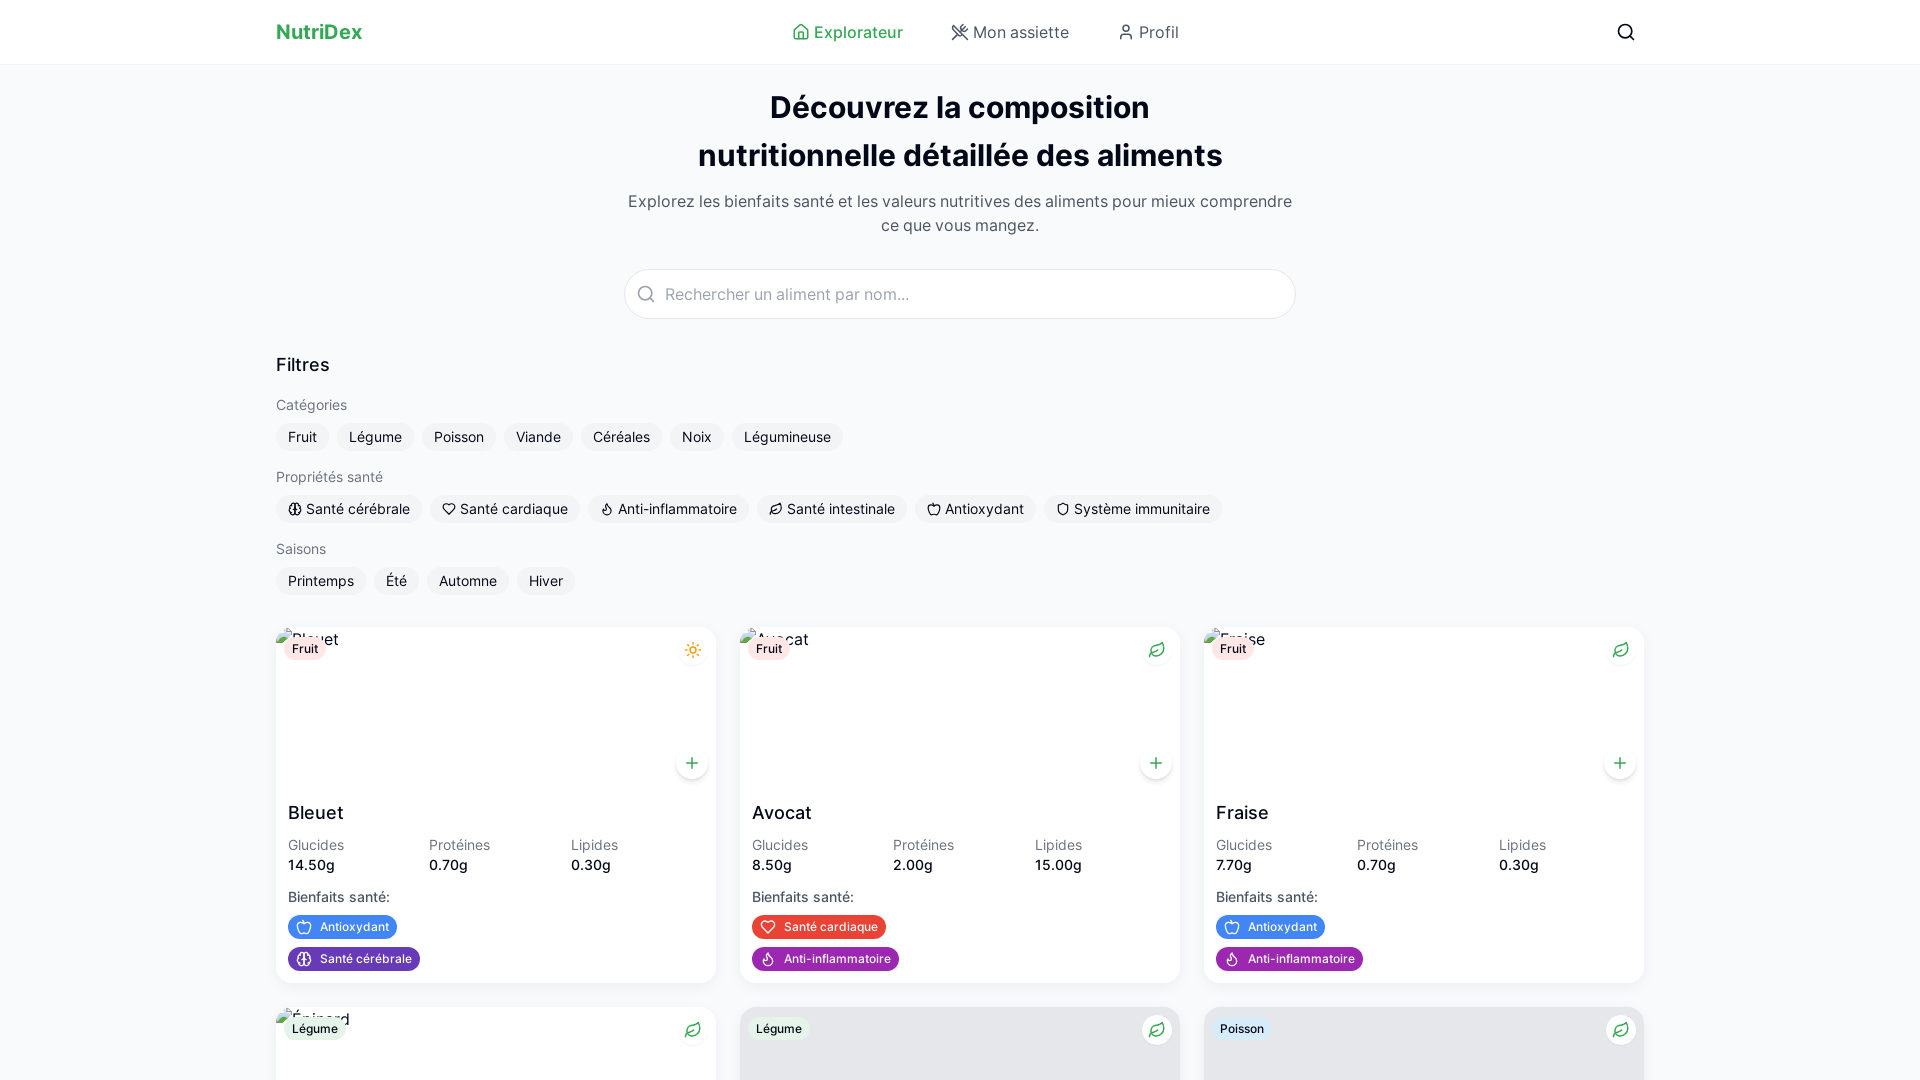This screenshot has height=1080, width=1920.
Task: Toggle the Viande category filter
Action: coord(538,437)
